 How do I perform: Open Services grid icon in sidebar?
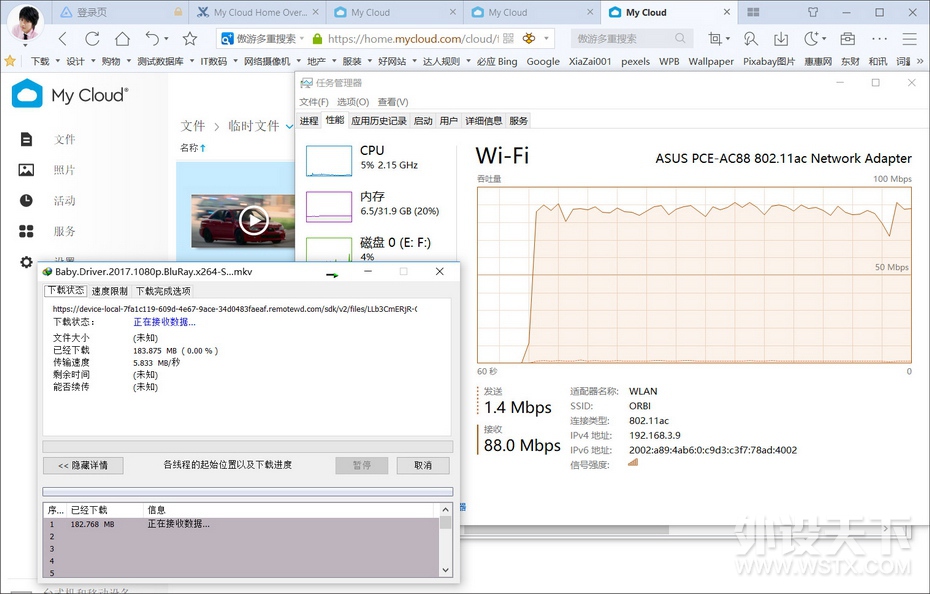tap(26, 231)
